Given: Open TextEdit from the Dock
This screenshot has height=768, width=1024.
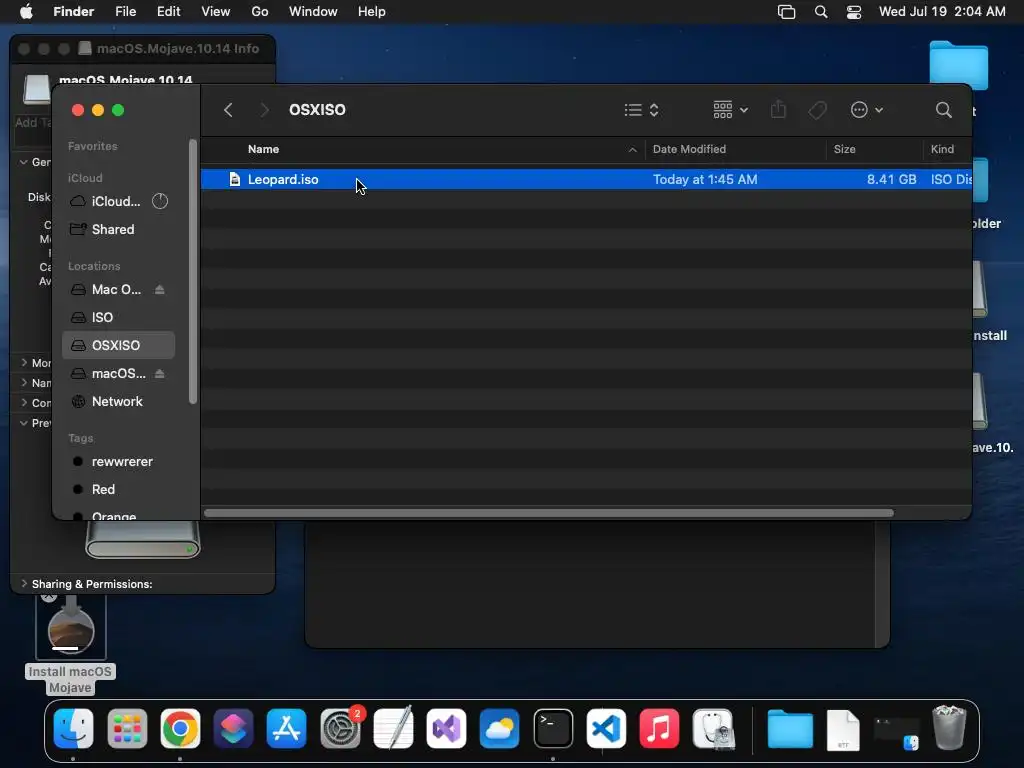Looking at the screenshot, I should [x=393, y=728].
